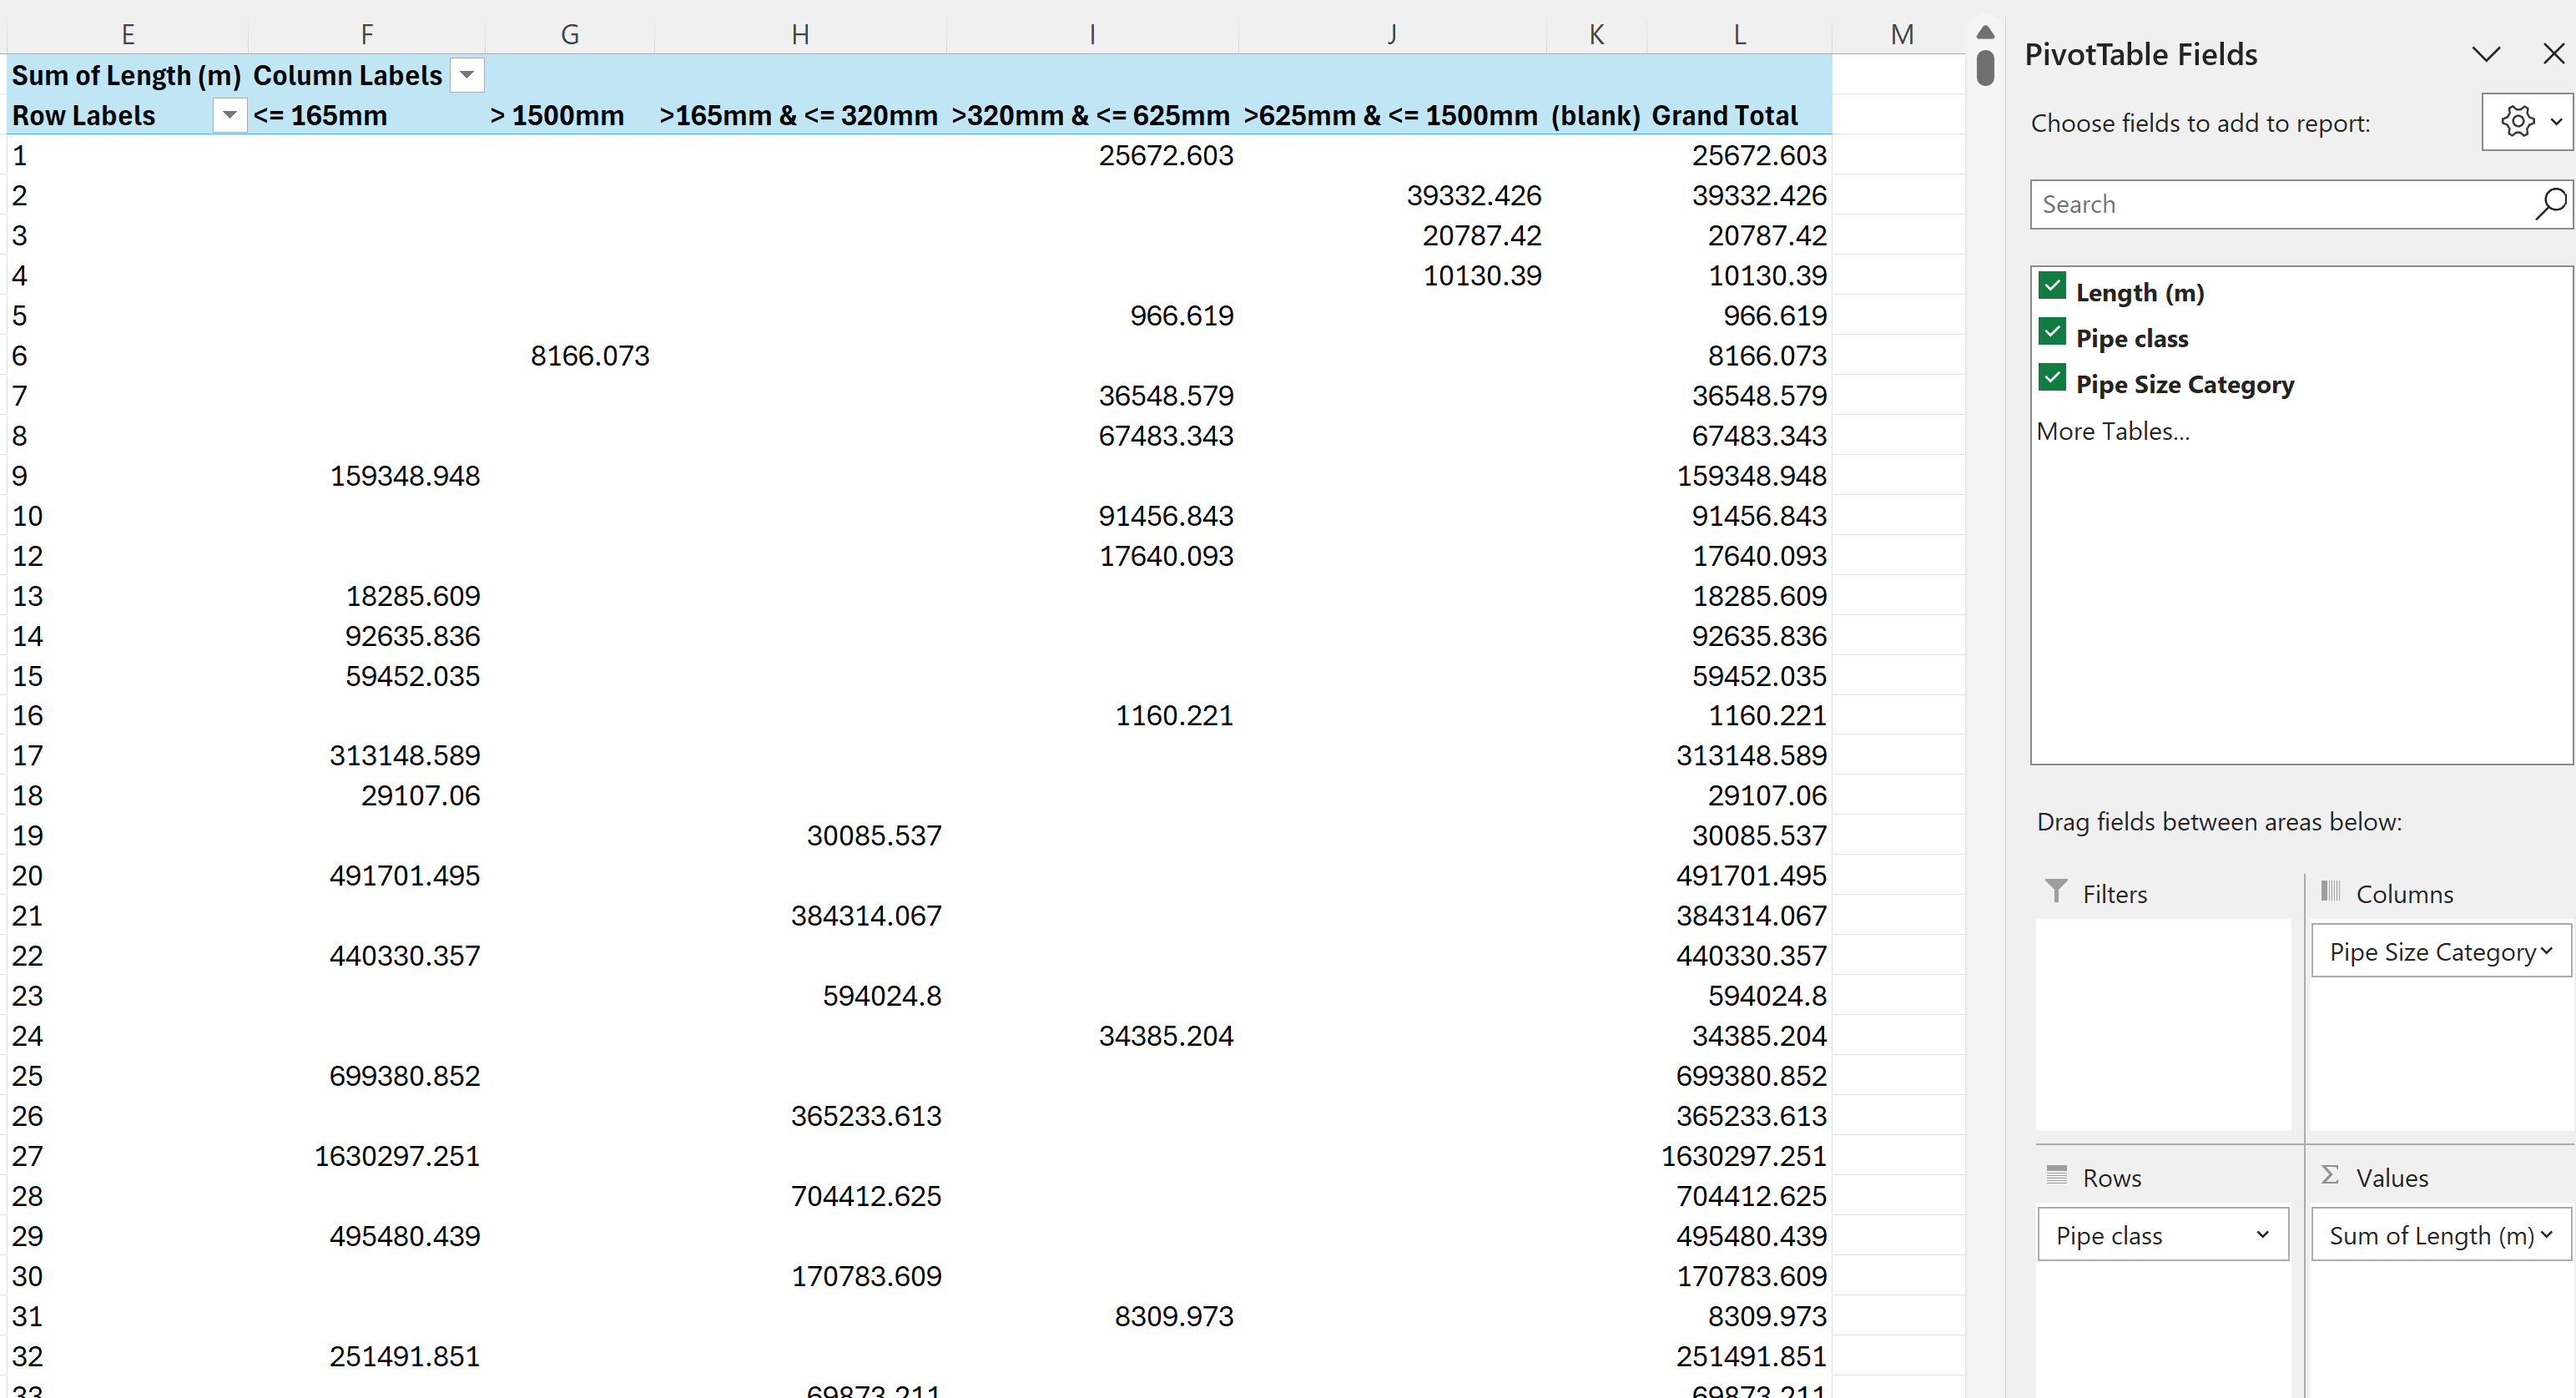The image size is (2576, 1398).
Task: Close the PivotTable Fields pane
Action: (2553, 54)
